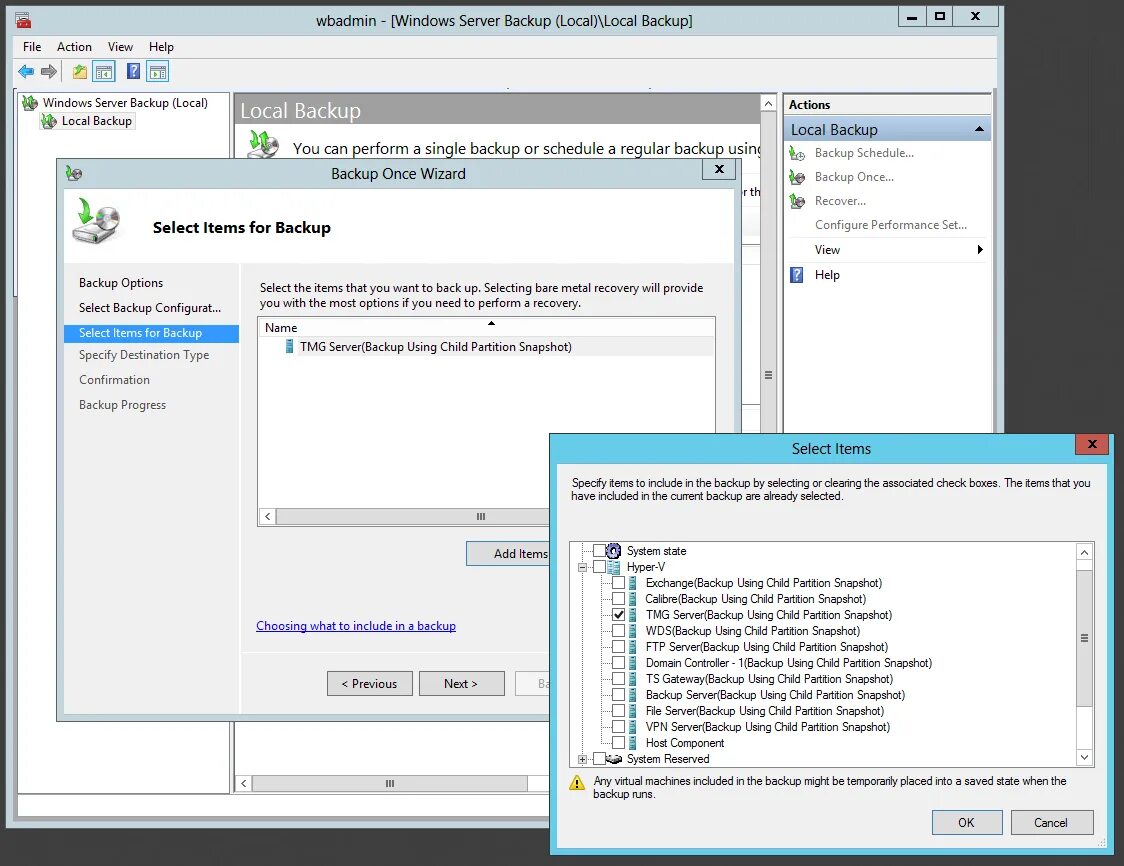Click the Select Items vertical scrollbar thumb
The image size is (1124, 866).
point(1084,638)
